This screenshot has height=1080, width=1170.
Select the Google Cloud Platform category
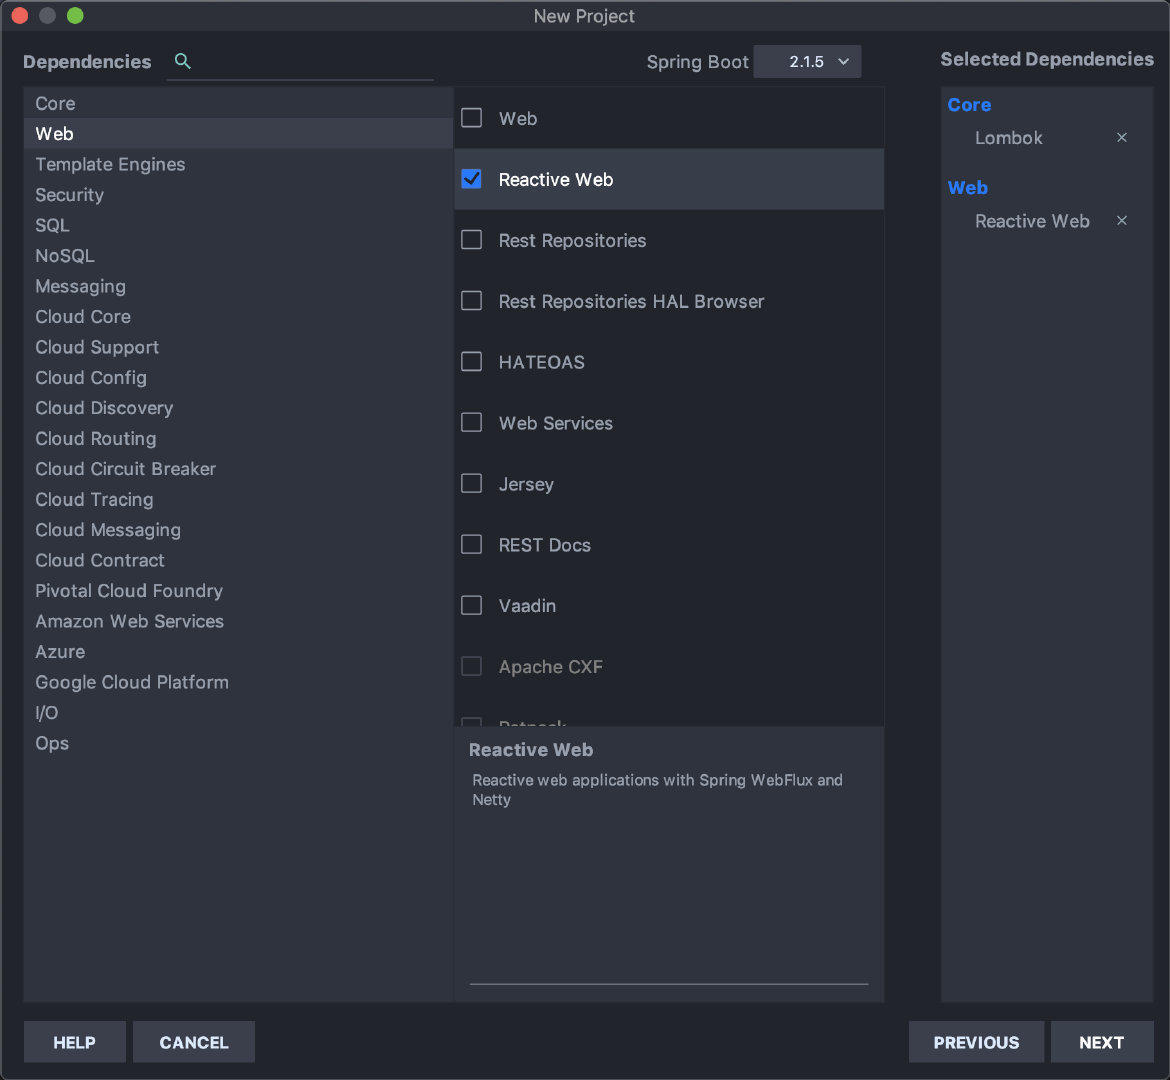pyautogui.click(x=238, y=682)
